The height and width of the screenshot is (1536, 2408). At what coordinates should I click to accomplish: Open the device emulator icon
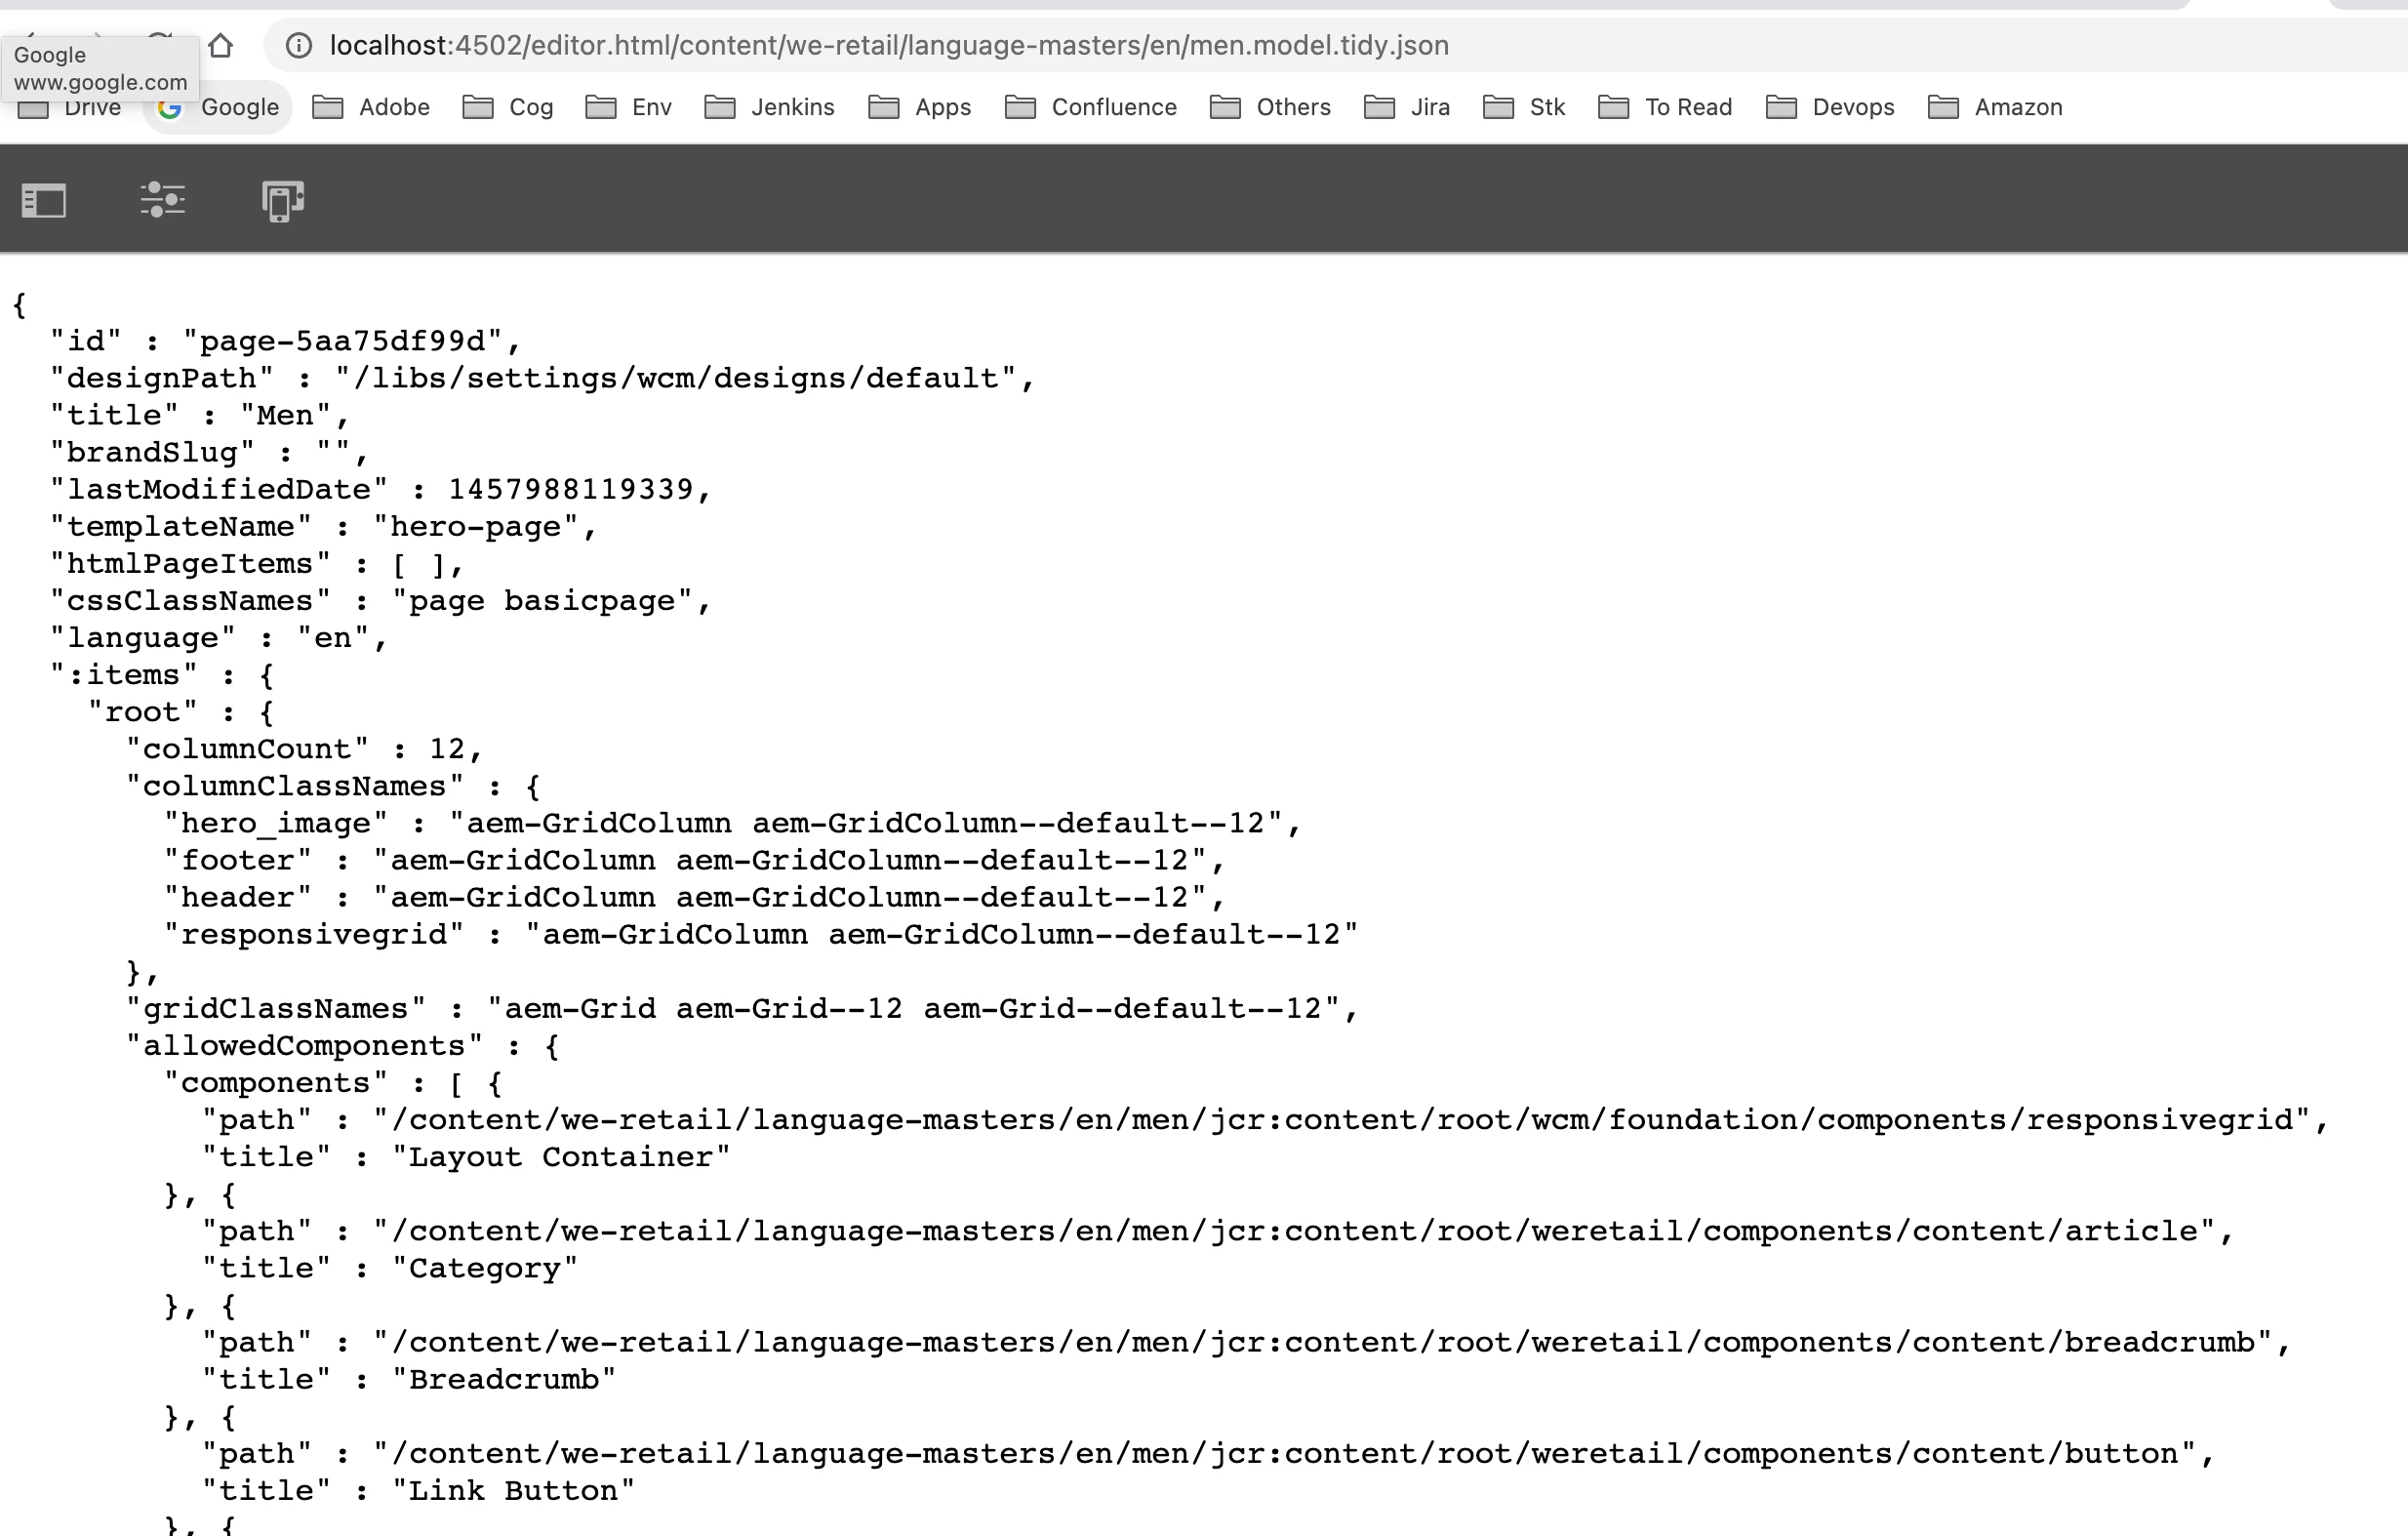pos(283,200)
